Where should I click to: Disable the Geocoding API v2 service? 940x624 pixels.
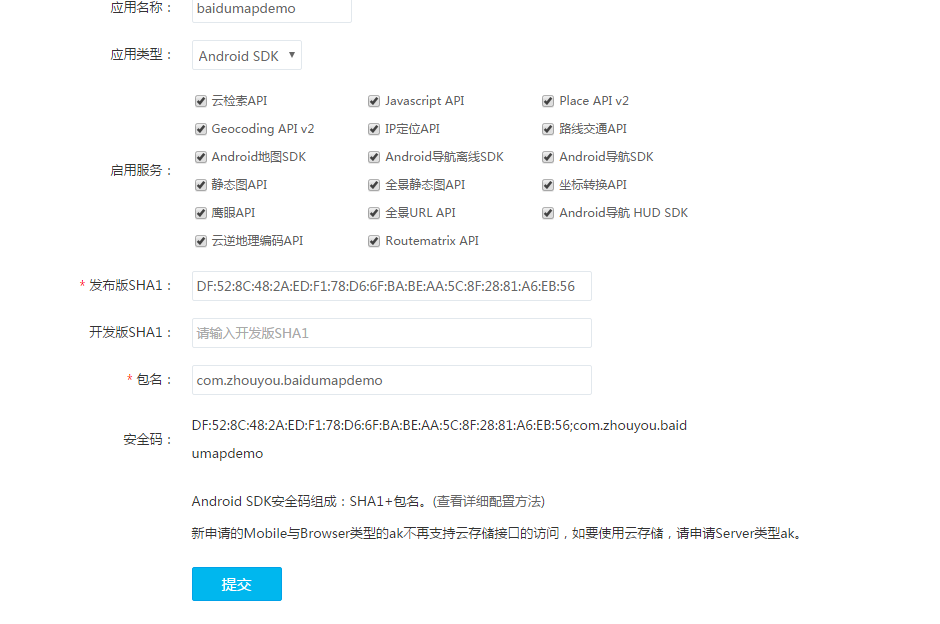pyautogui.click(x=201, y=129)
